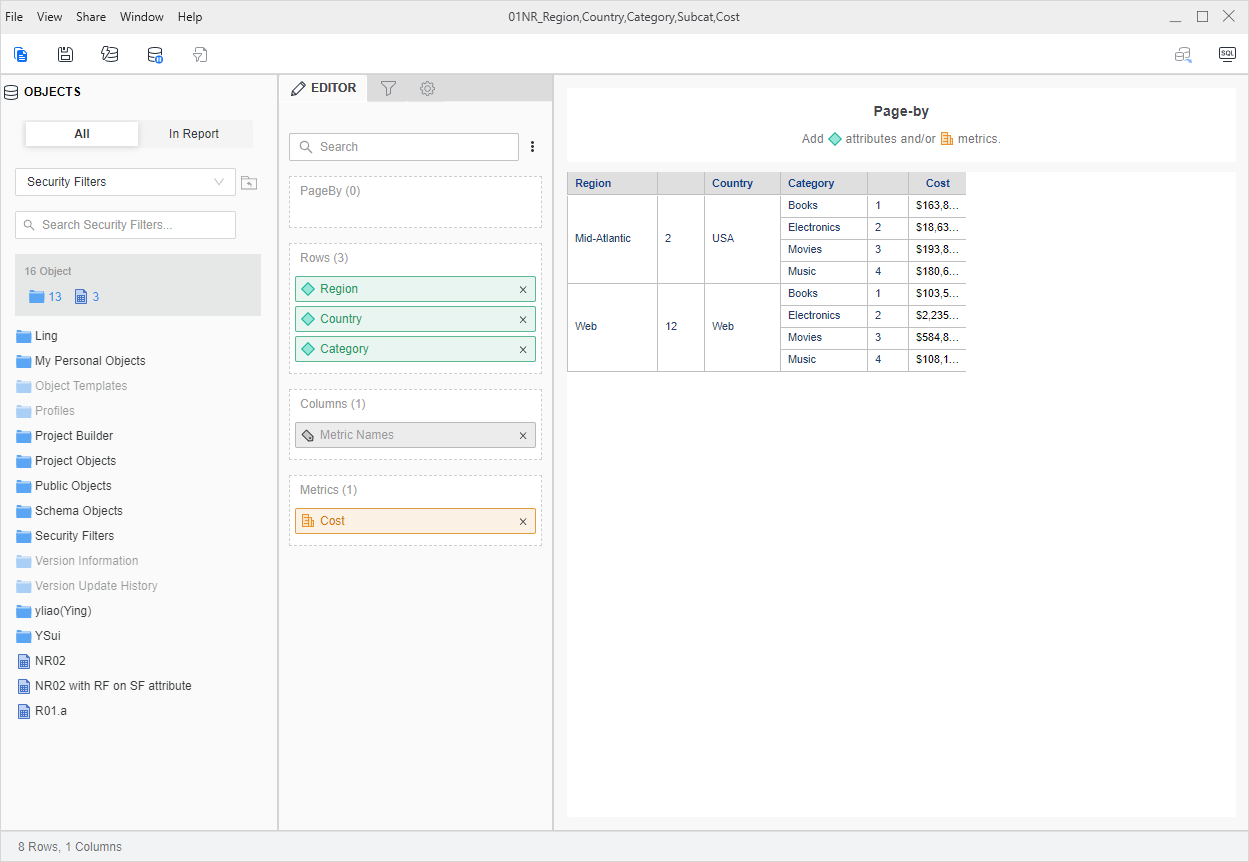
Task: Open the filter funnel tab icon
Action: 389,88
